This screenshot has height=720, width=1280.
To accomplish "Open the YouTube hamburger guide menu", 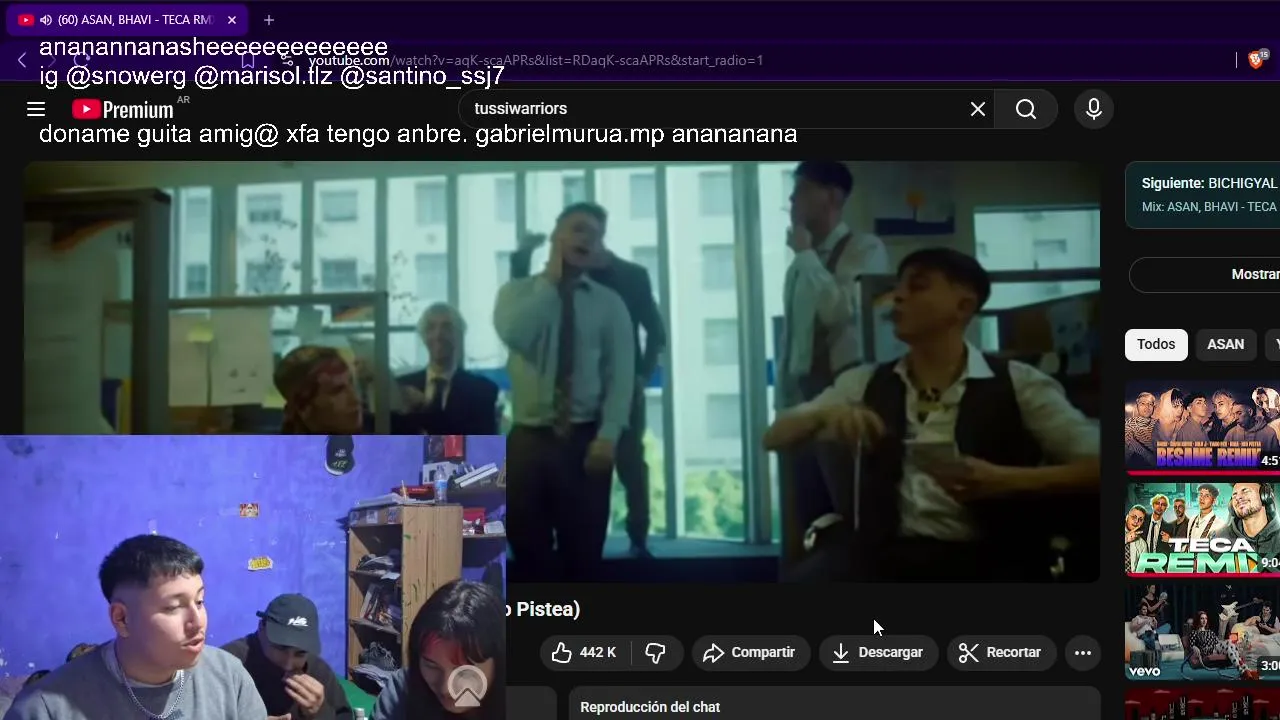I will tap(36, 109).
